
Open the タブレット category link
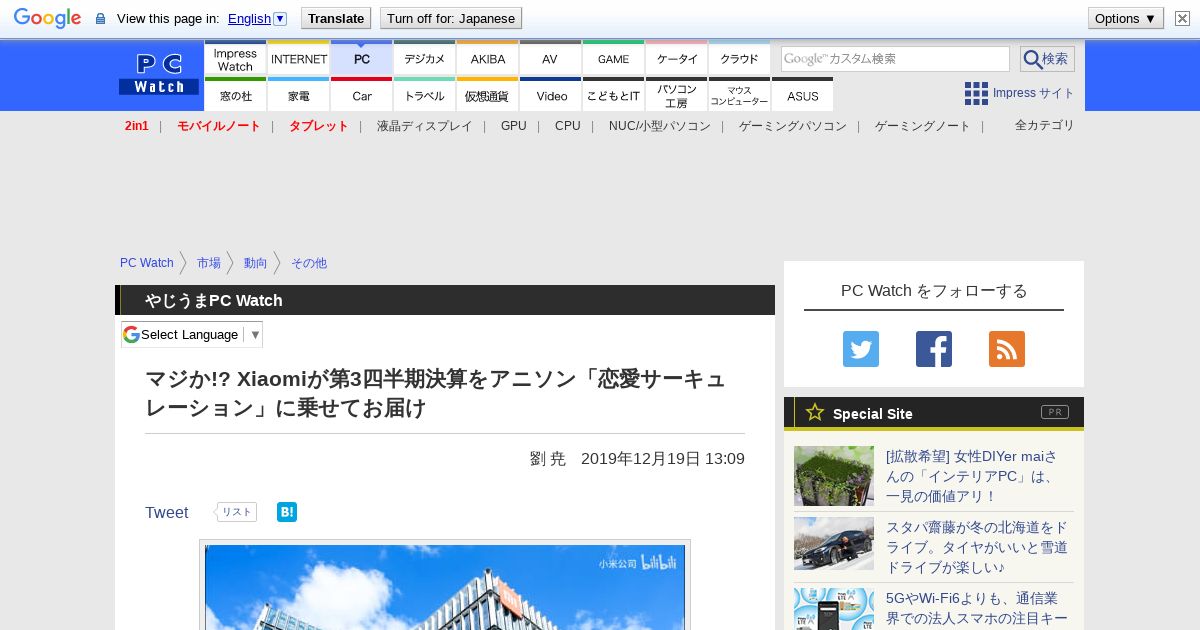[319, 126]
